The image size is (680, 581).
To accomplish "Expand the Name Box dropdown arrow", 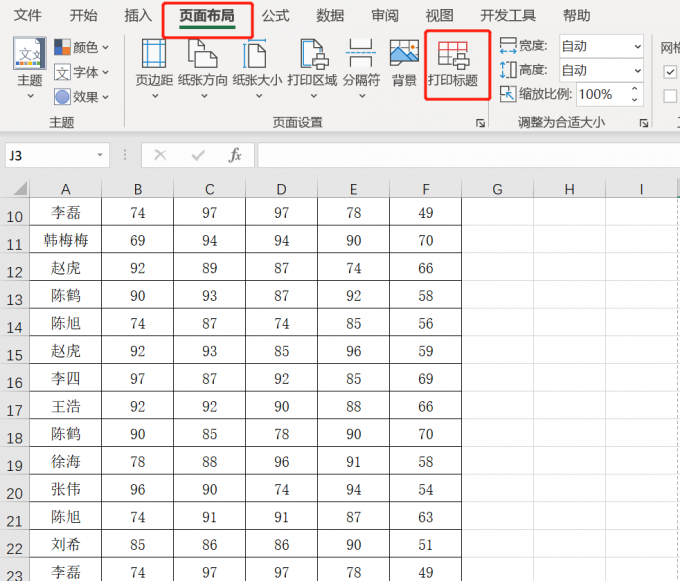I will point(100,155).
